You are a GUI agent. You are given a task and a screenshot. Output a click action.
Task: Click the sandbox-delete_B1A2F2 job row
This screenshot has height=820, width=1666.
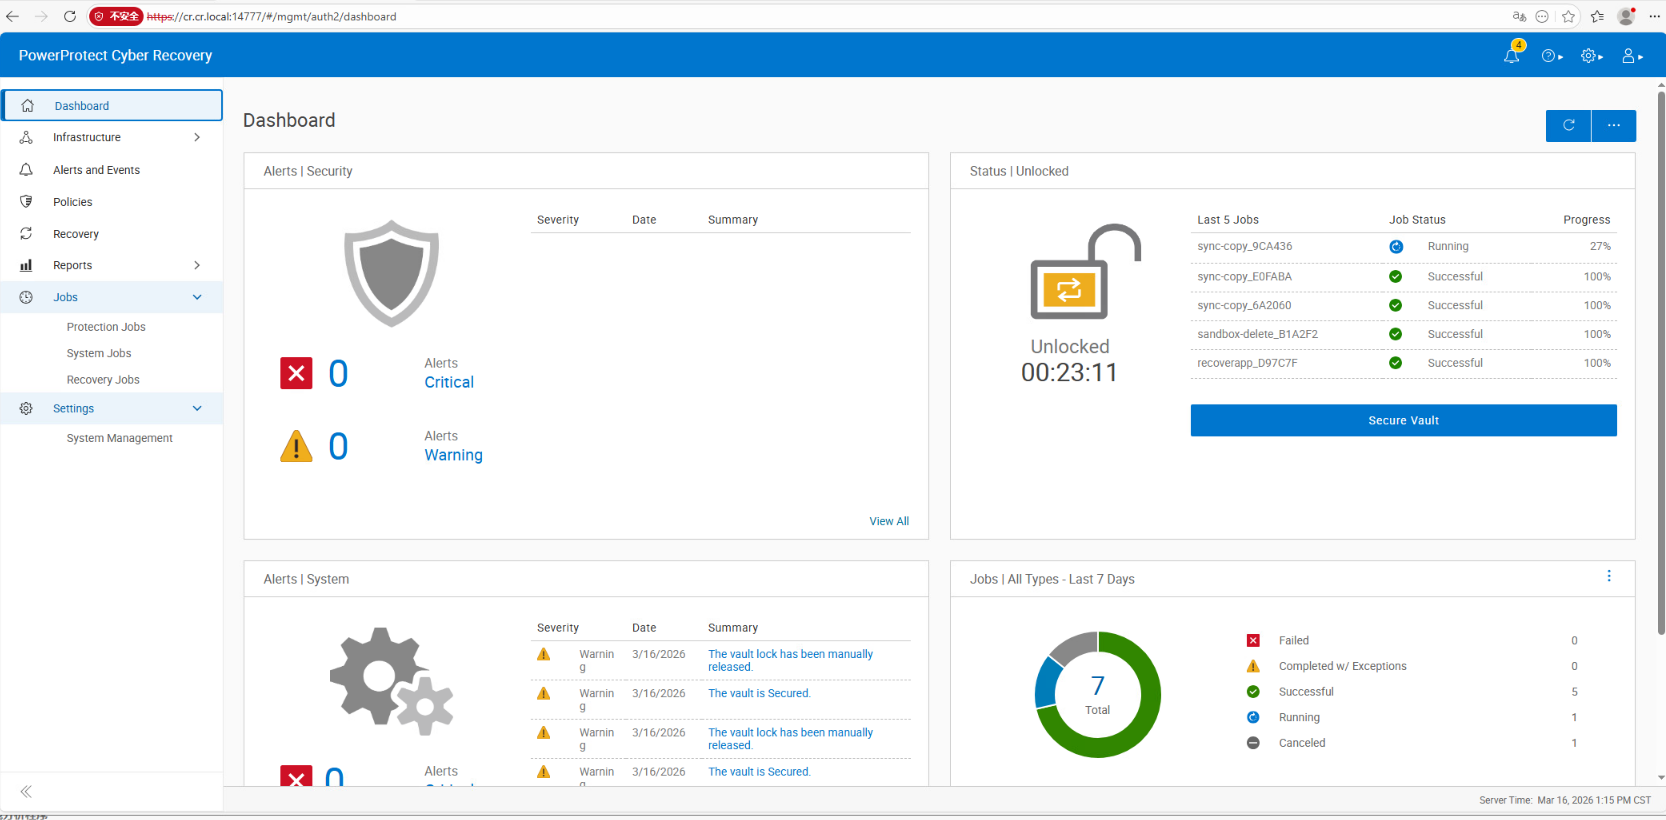point(1403,334)
